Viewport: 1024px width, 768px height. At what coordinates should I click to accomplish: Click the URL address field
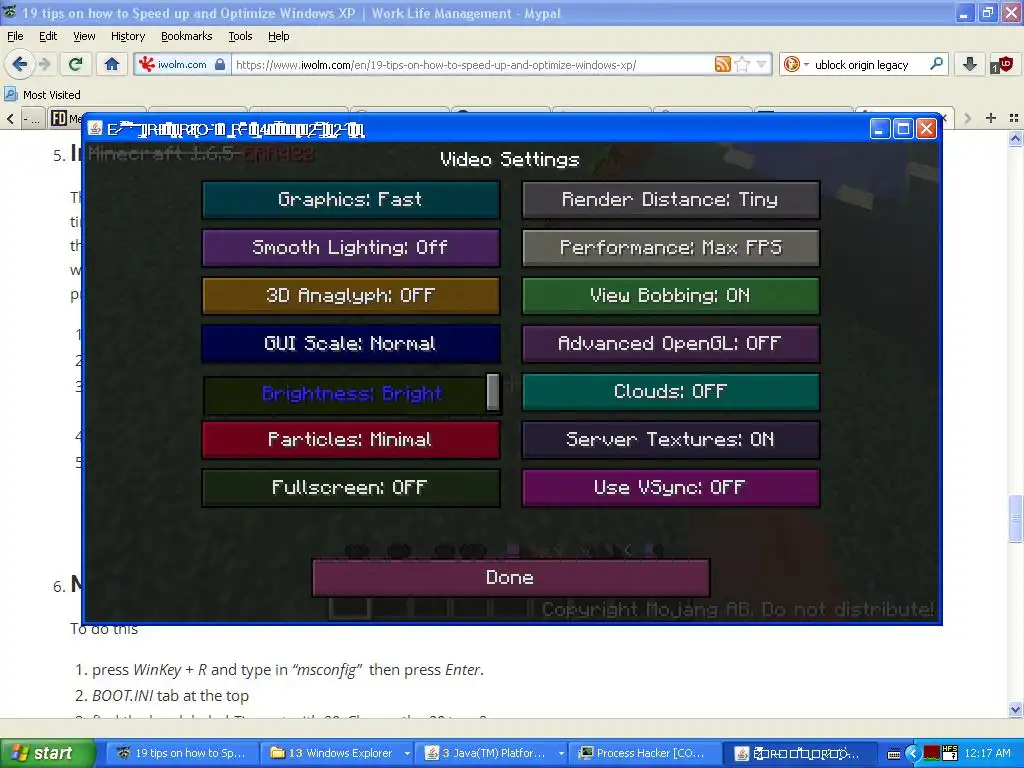[472, 65]
